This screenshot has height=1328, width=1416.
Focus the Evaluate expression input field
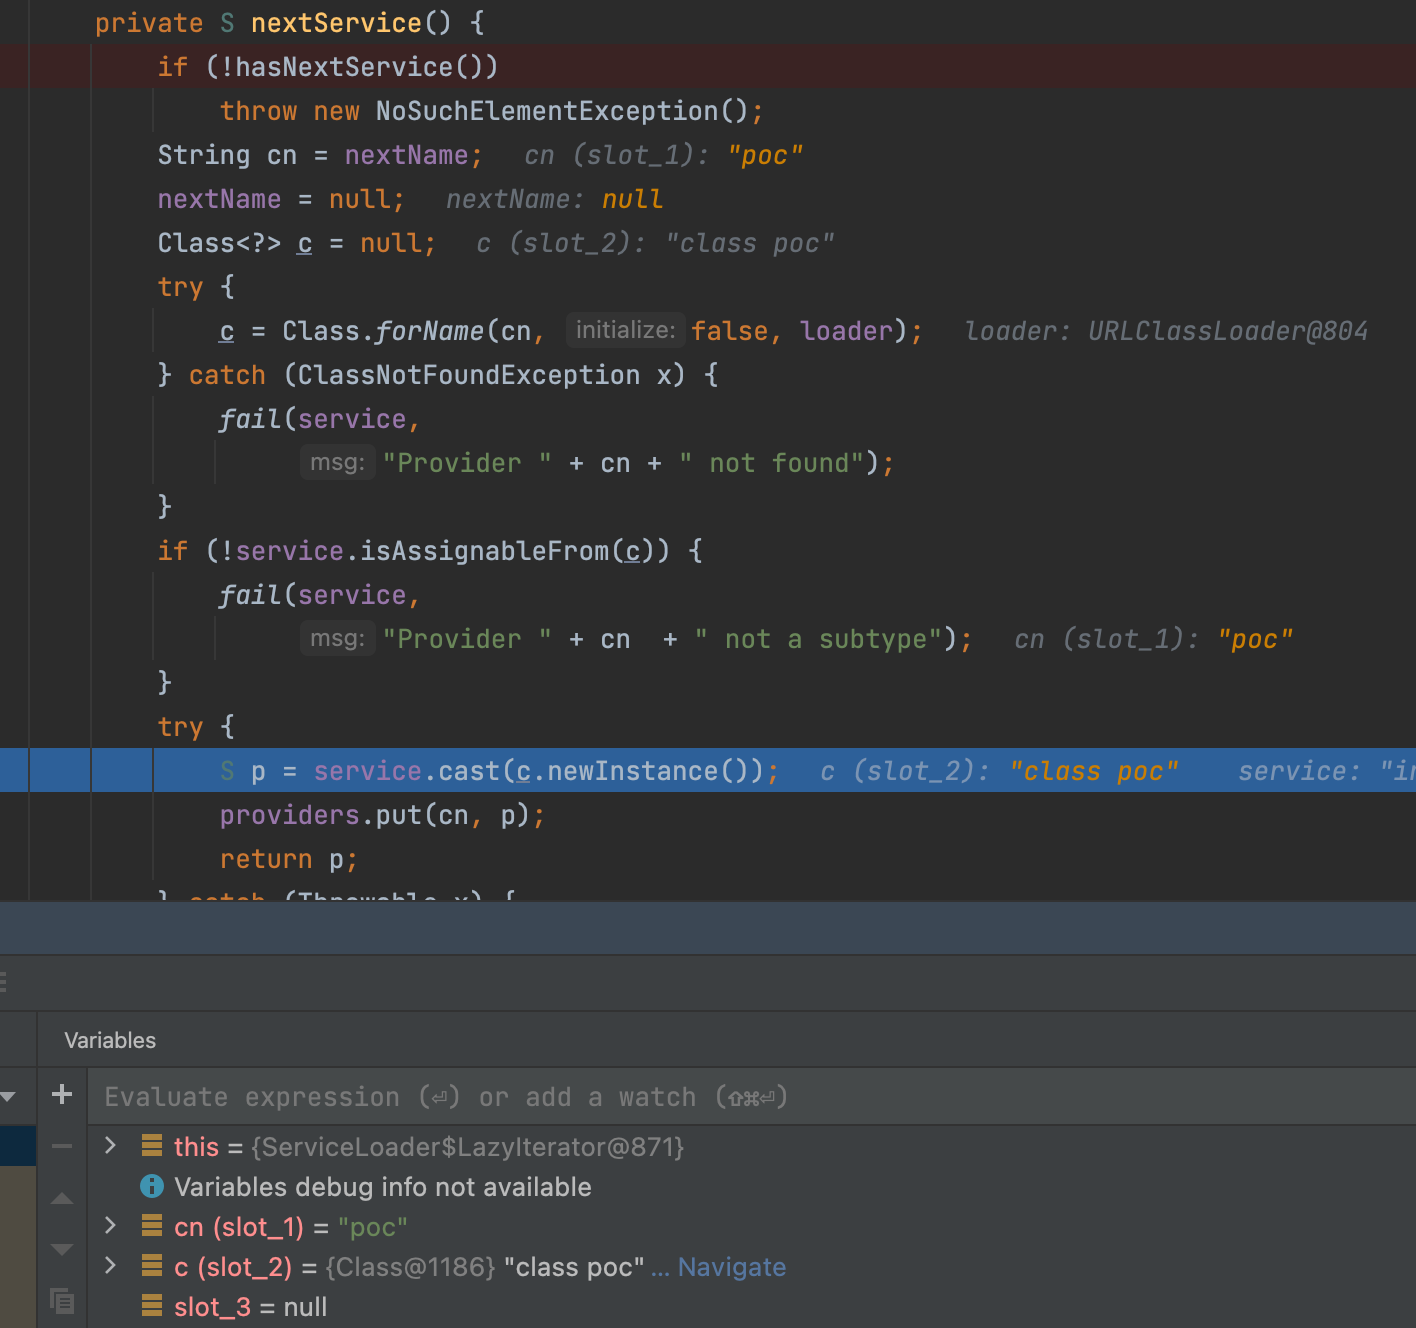tap(750, 1097)
